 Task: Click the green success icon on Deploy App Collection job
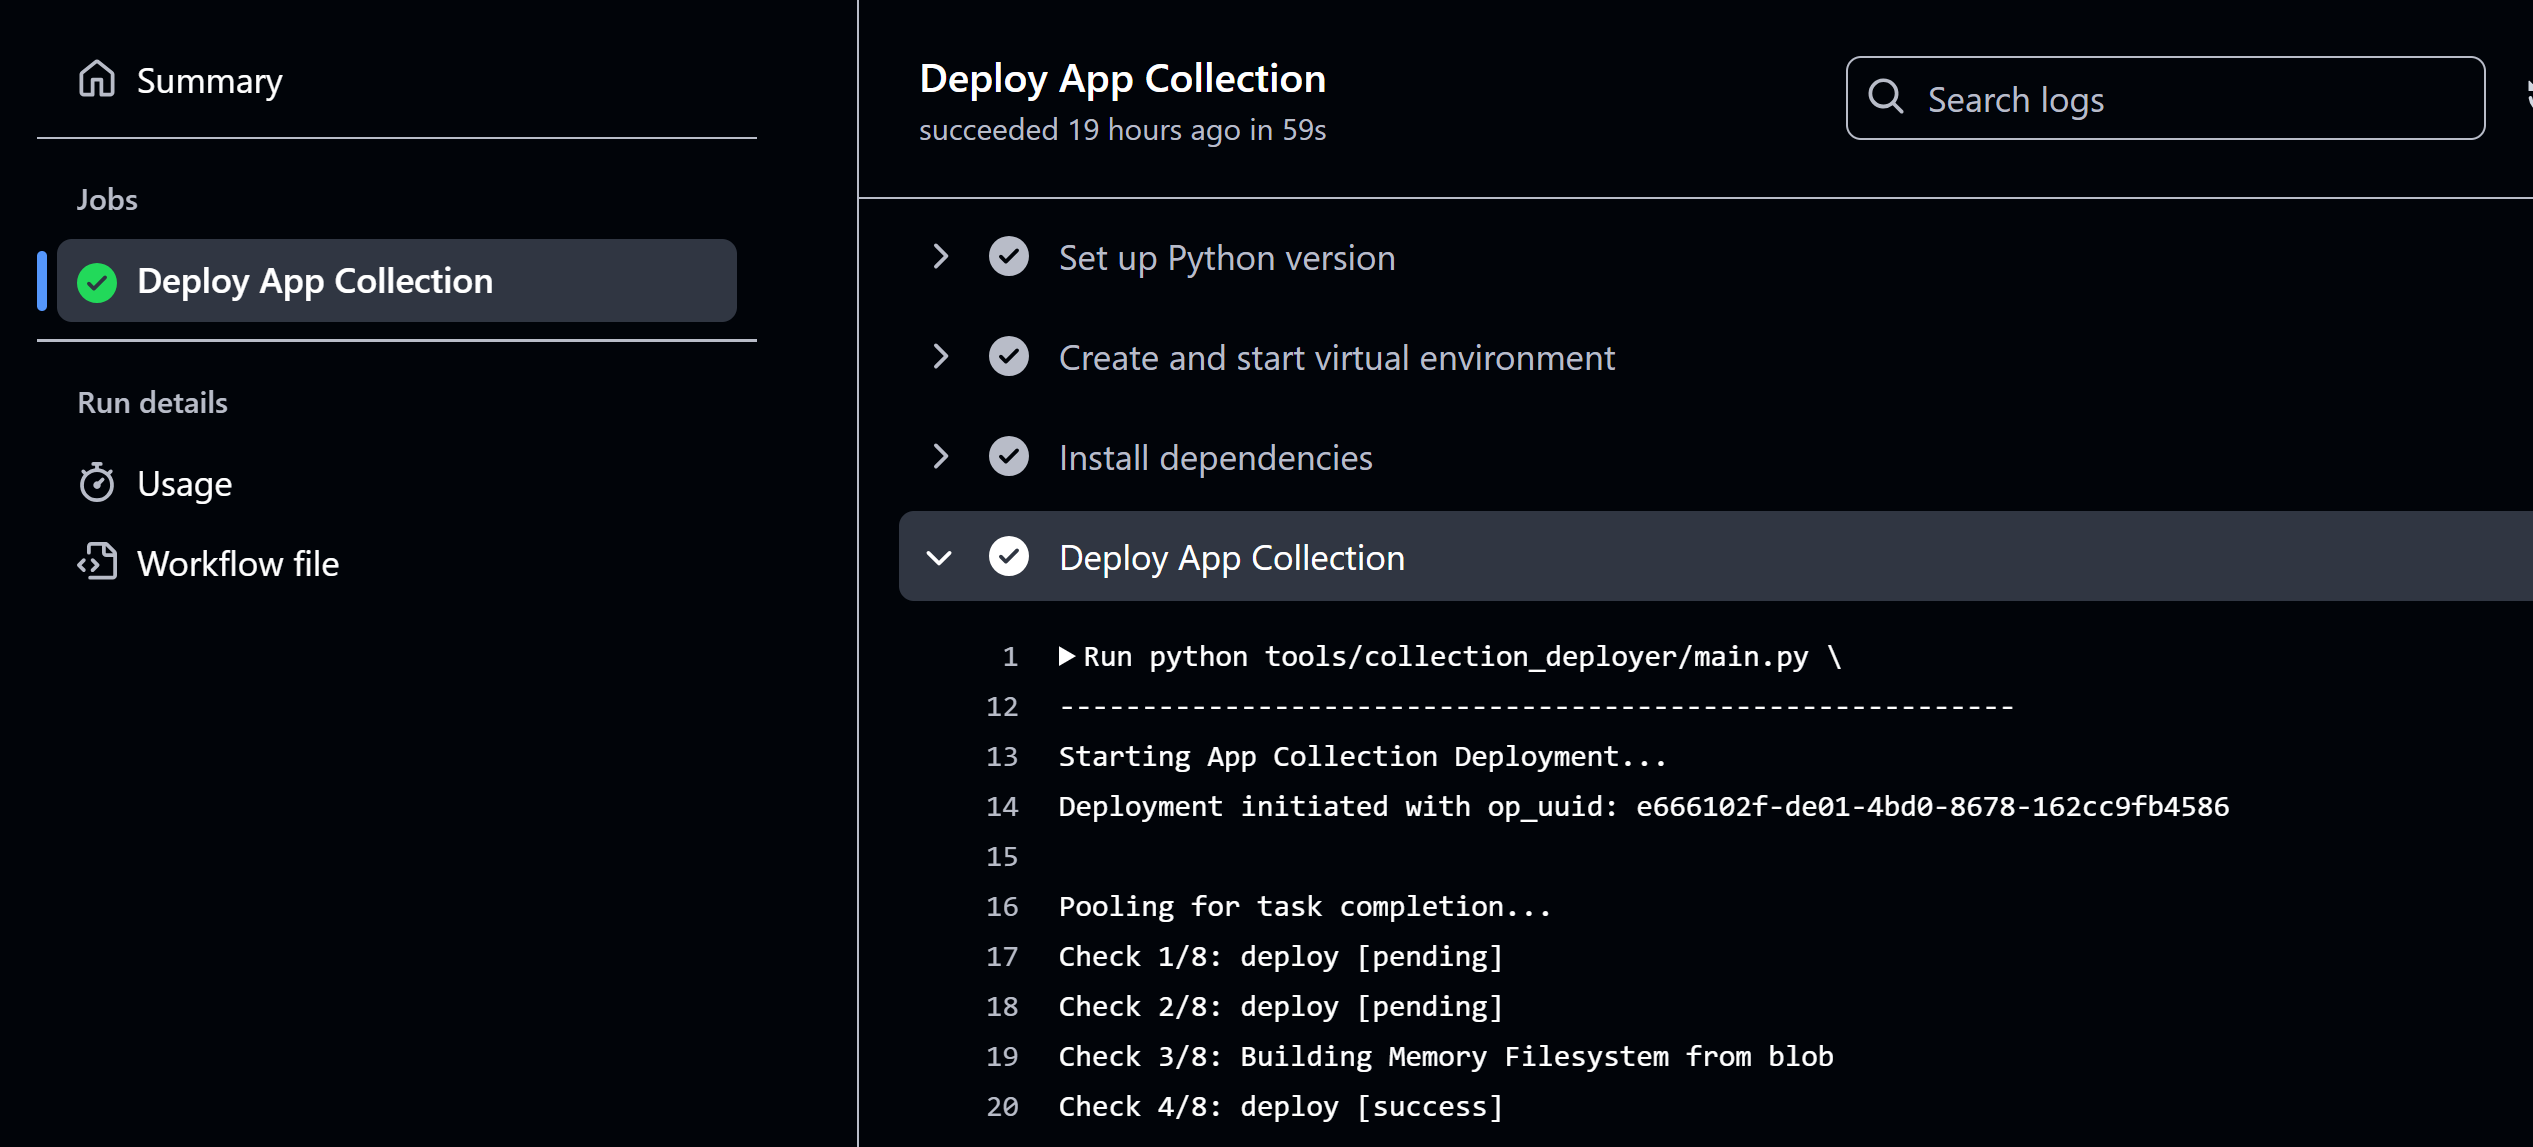pyautogui.click(x=96, y=281)
